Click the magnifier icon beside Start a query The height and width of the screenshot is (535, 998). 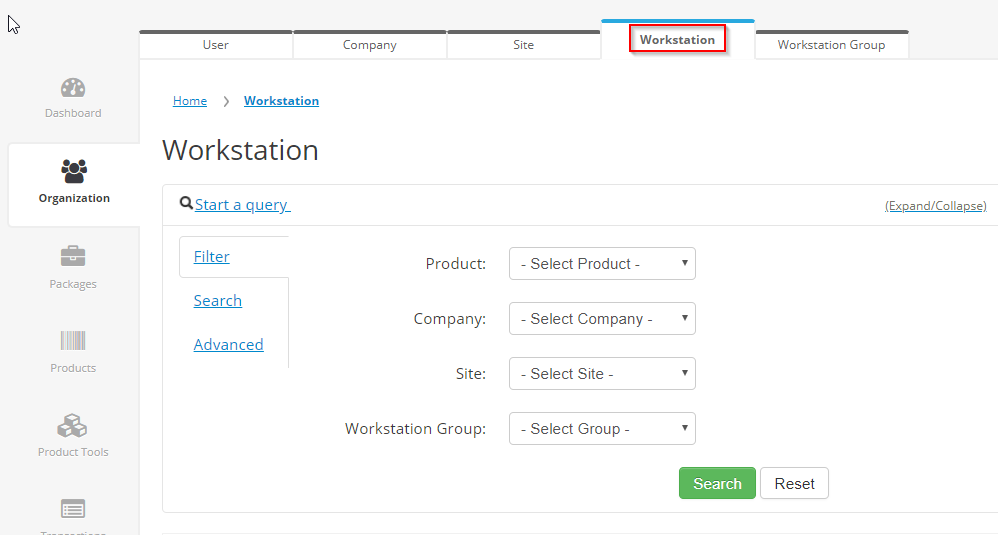point(186,203)
